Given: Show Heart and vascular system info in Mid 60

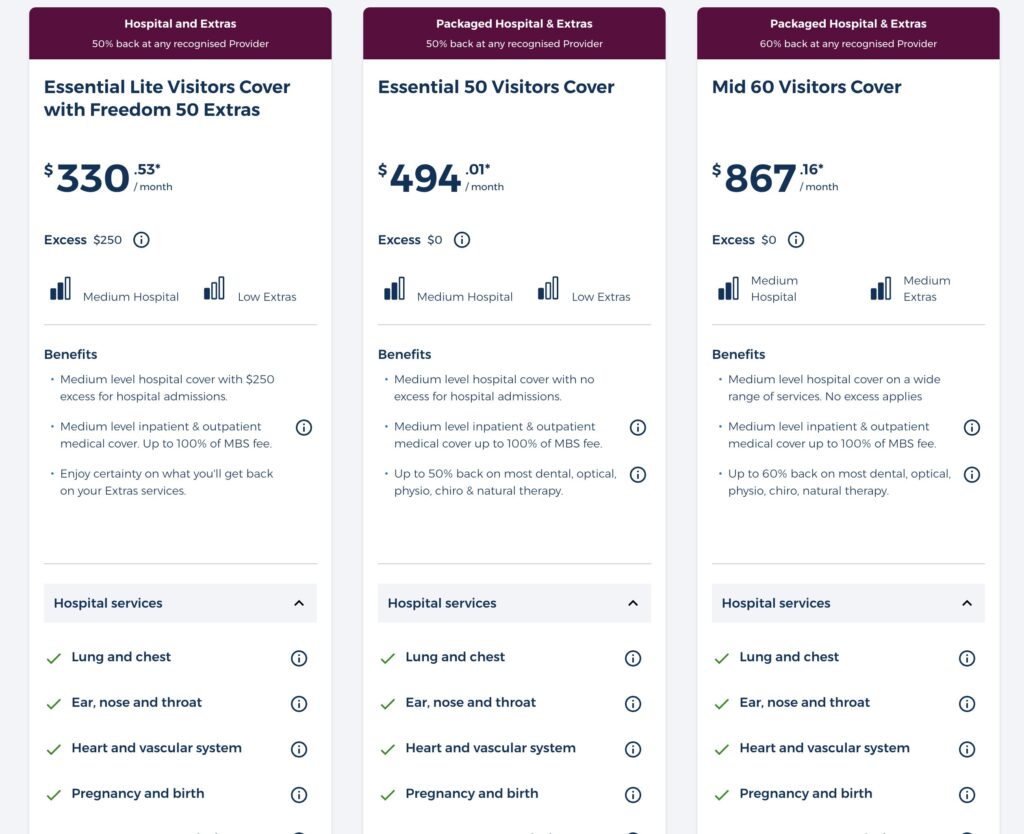Looking at the screenshot, I should (966, 749).
